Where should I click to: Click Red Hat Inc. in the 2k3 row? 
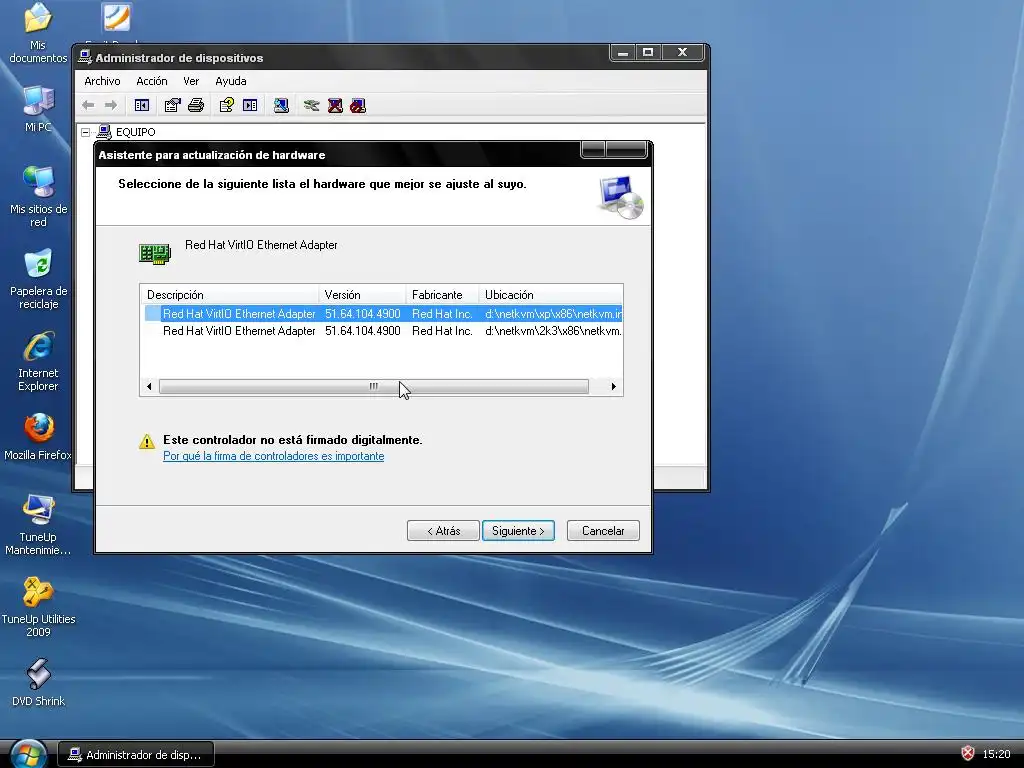442,331
